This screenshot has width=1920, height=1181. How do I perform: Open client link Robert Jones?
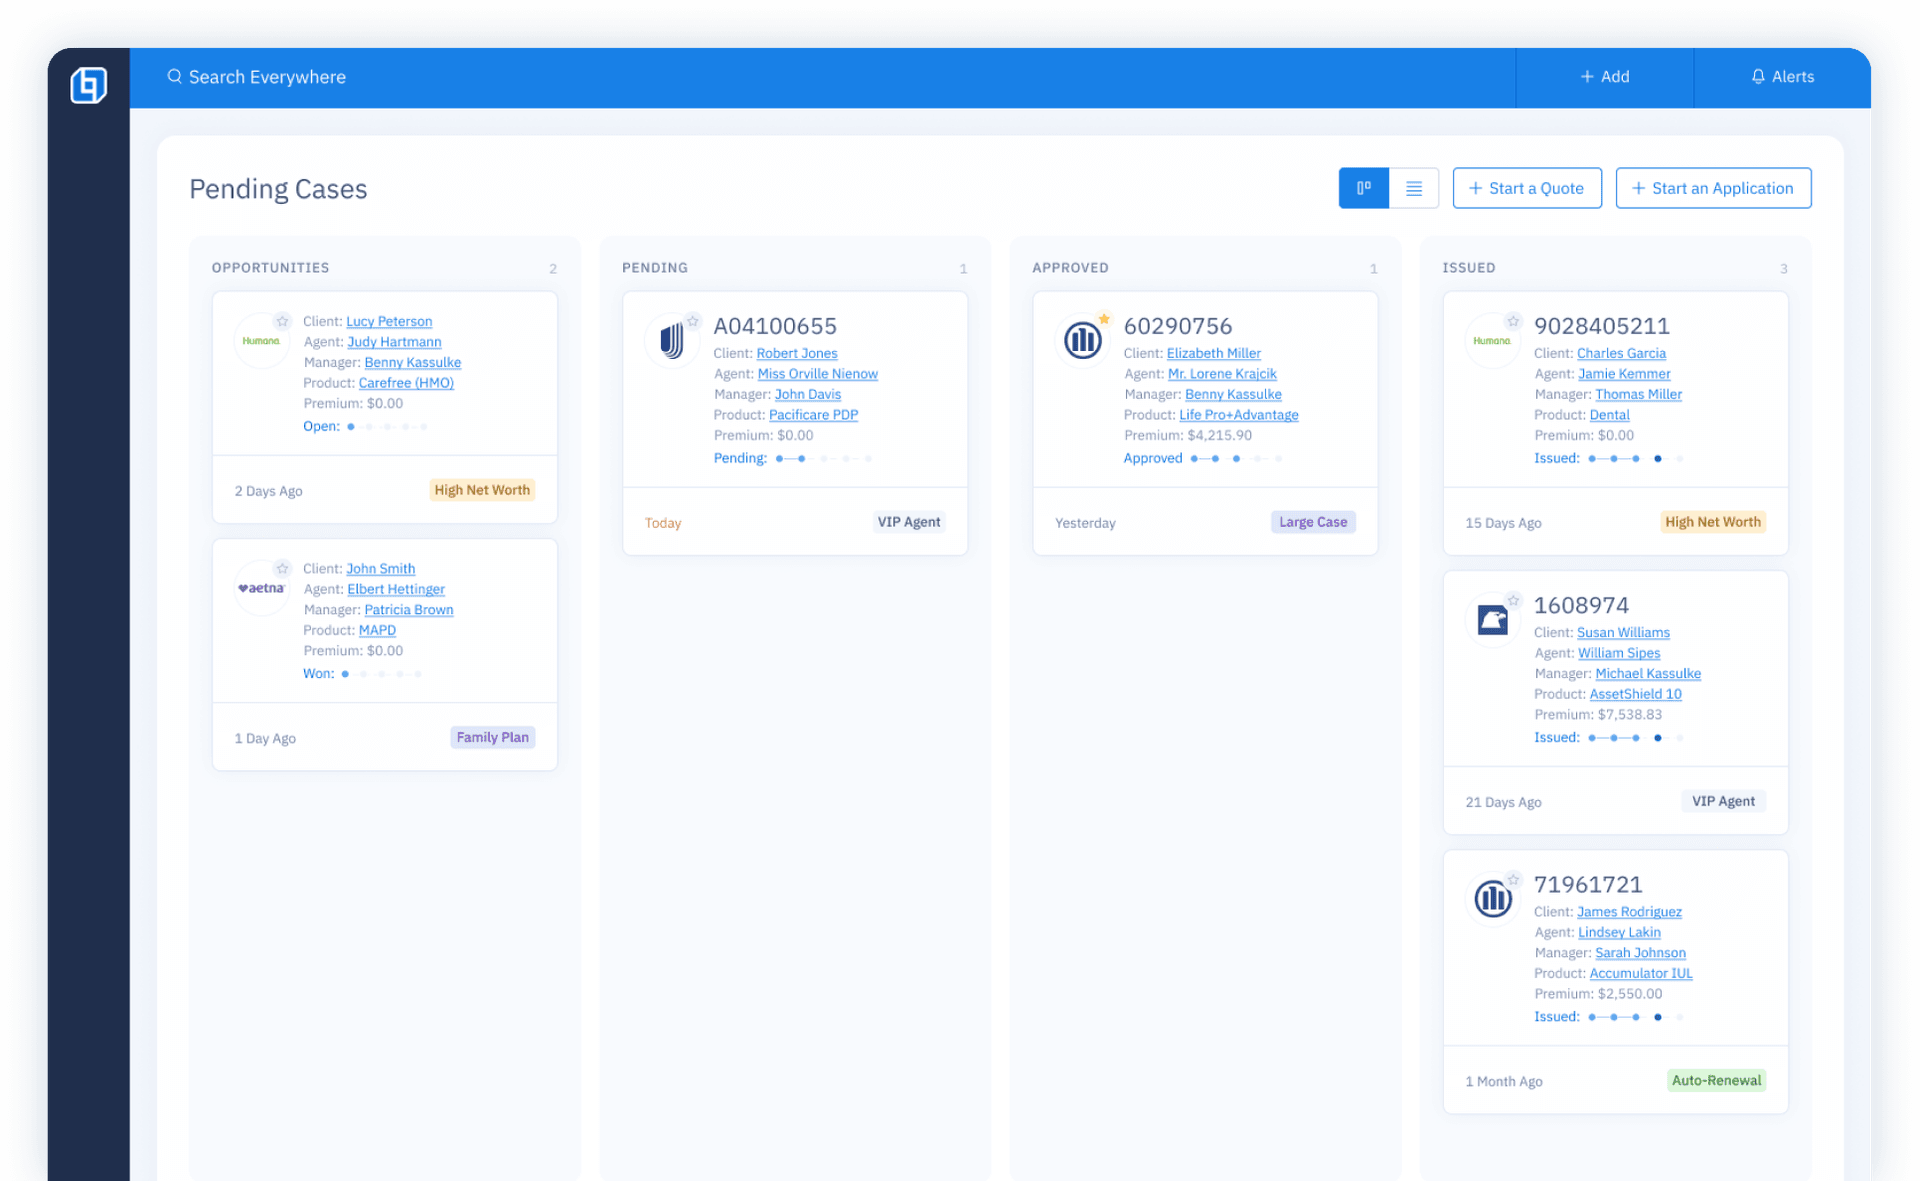coord(796,353)
